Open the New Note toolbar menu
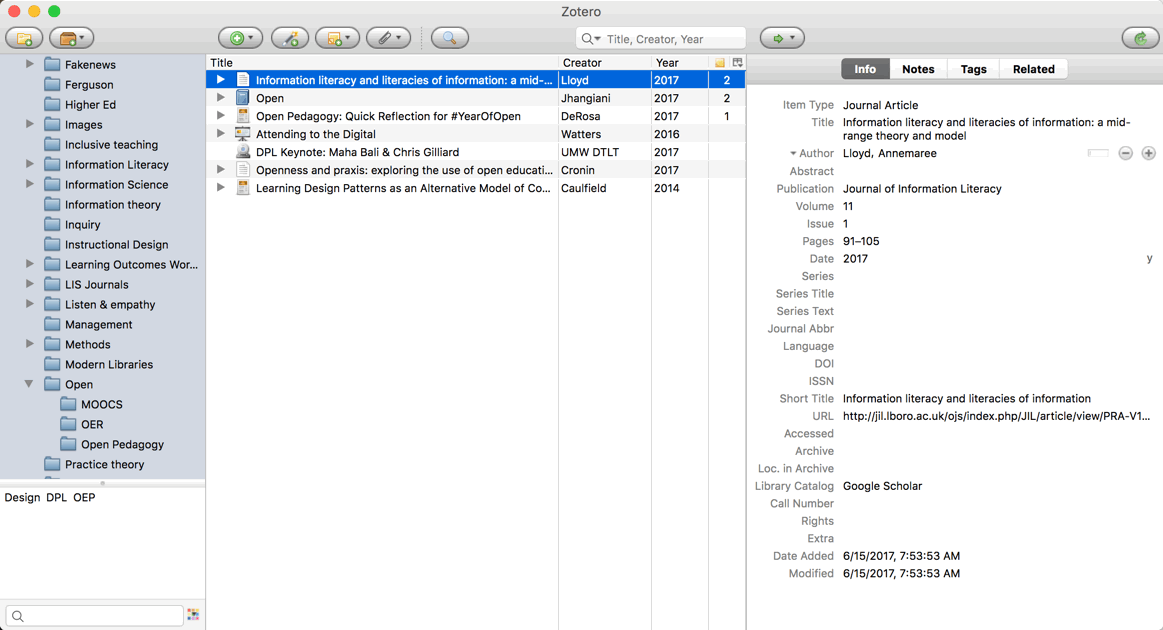 coord(337,38)
